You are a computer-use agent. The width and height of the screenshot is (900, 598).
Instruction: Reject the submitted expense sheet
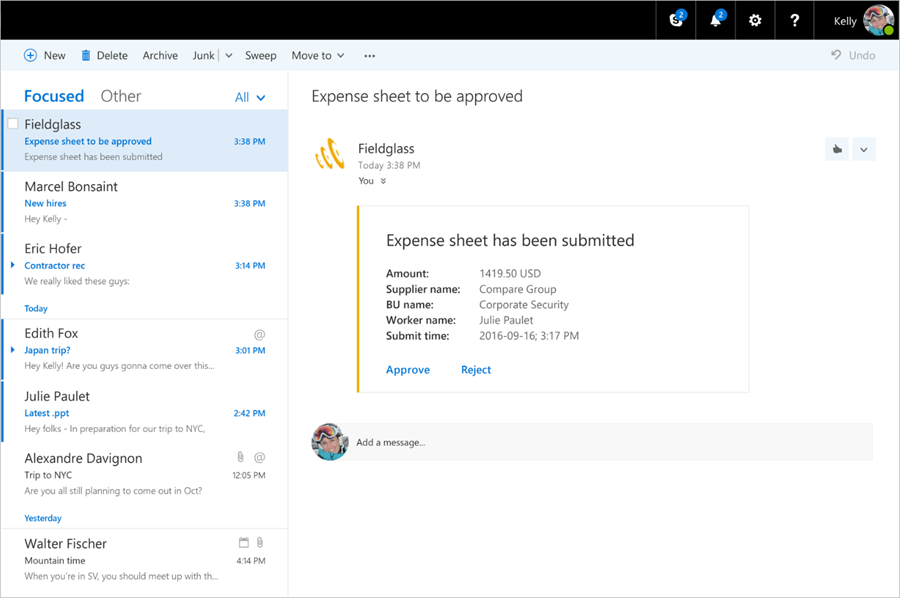476,369
